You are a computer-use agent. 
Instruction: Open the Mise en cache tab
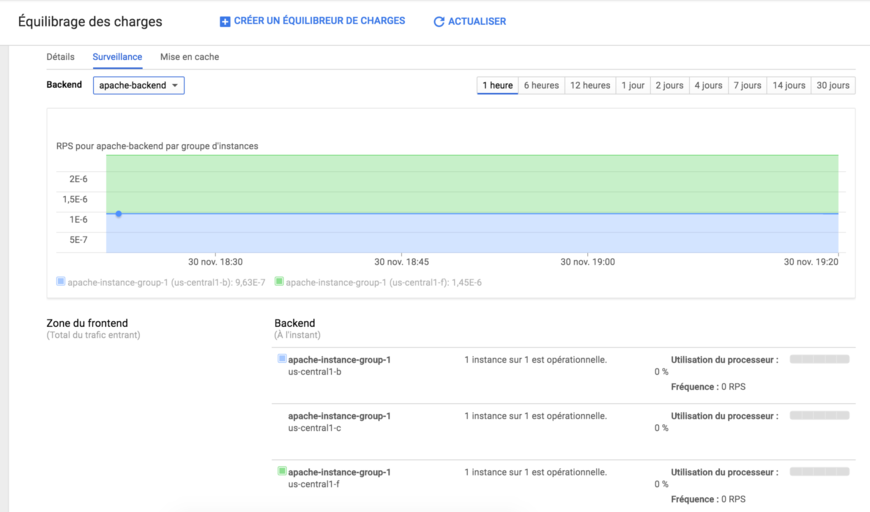pos(190,57)
